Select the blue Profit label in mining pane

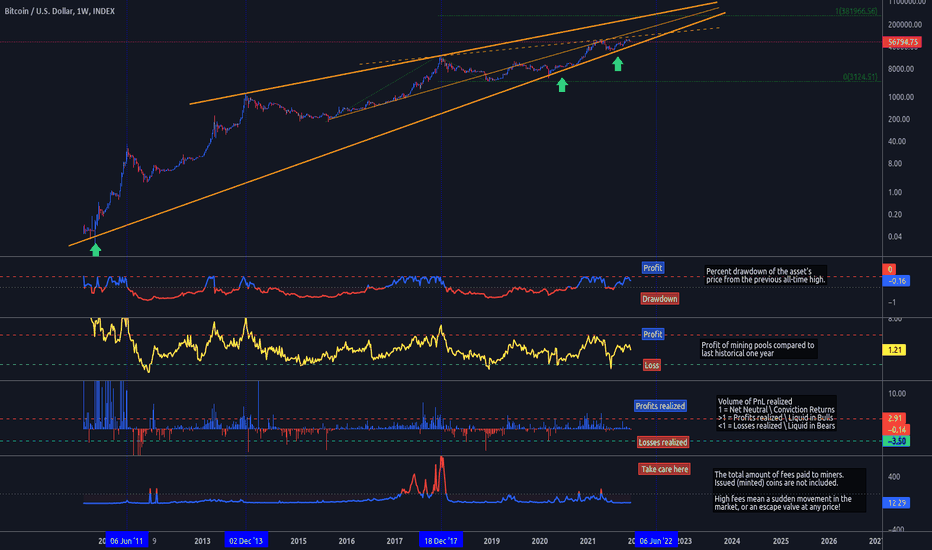[x=652, y=334]
